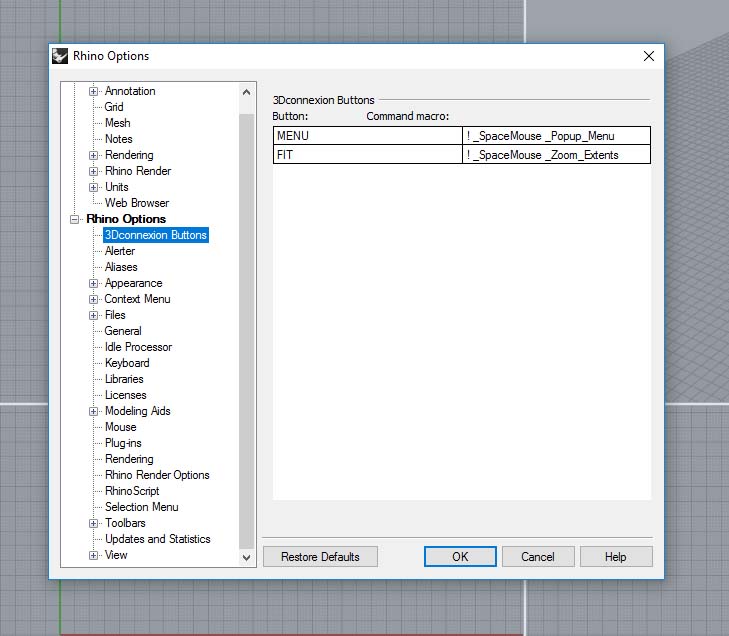This screenshot has height=636, width=729.
Task: Click Restore Defaults button
Action: click(320, 556)
